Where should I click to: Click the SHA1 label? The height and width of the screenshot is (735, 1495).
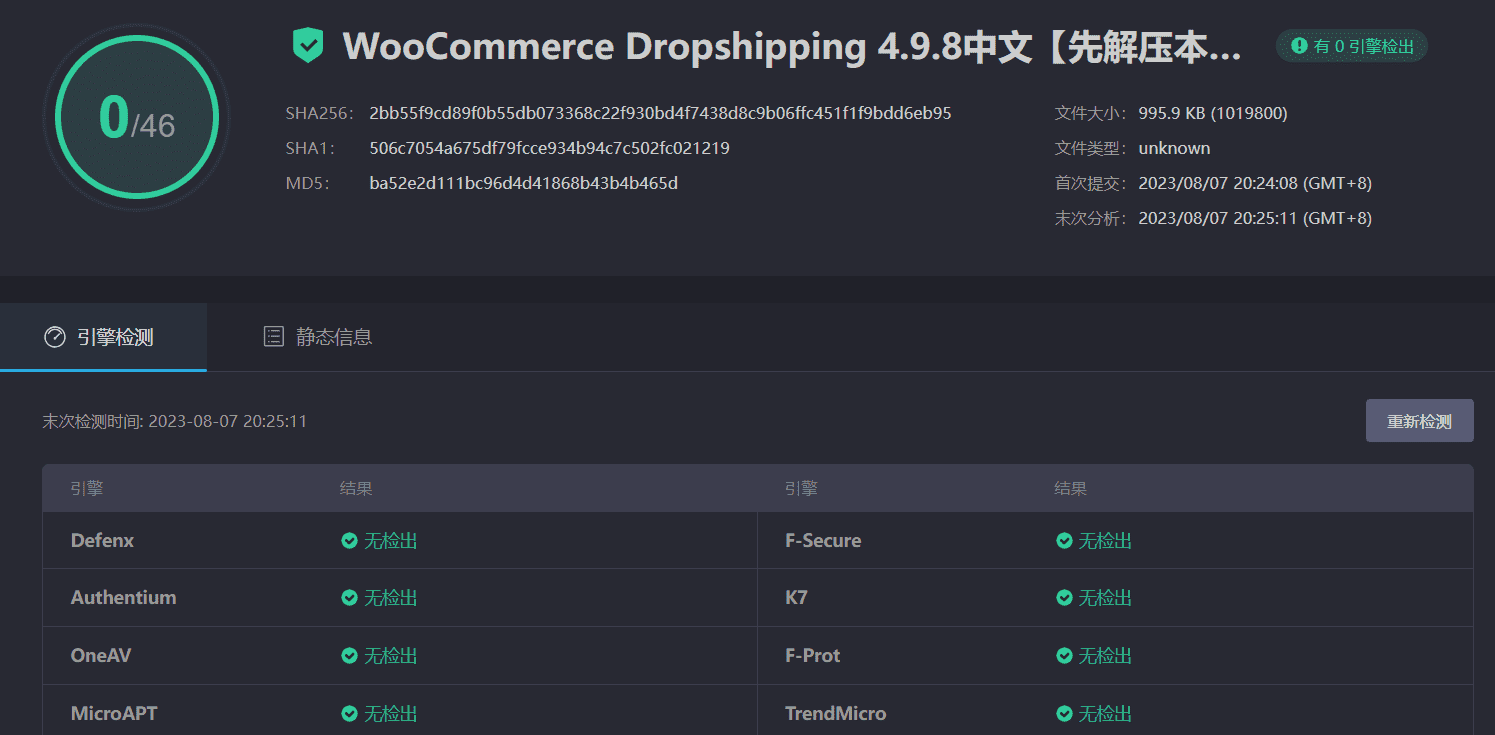coord(310,148)
